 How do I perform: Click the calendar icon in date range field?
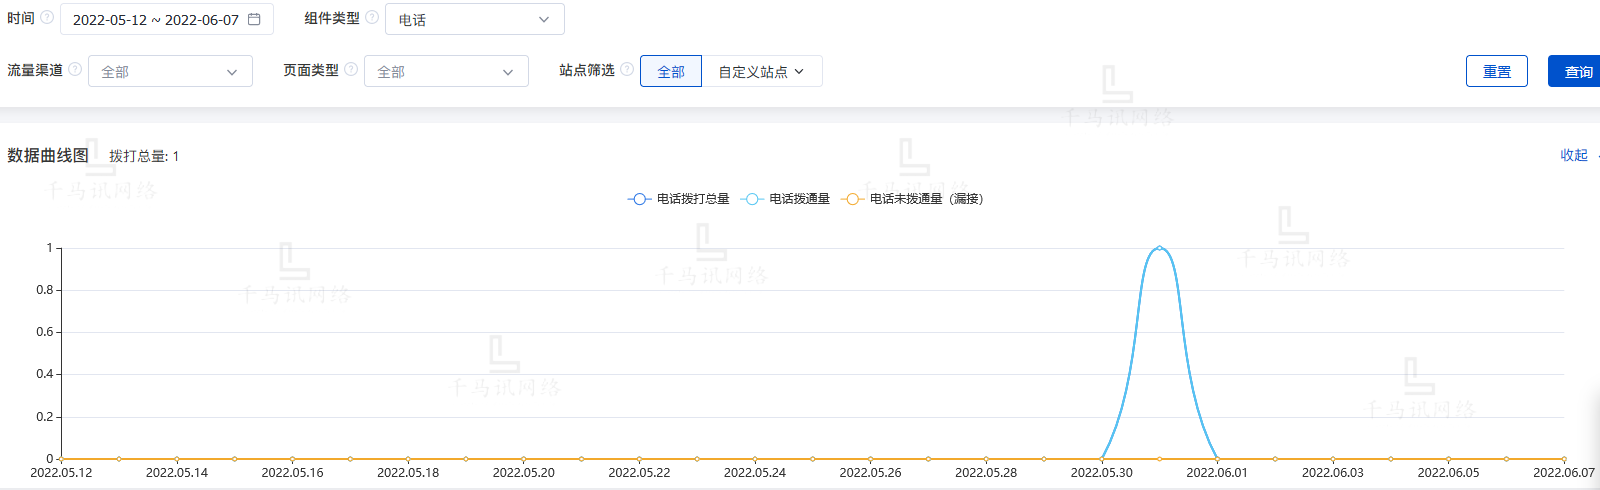coord(254,19)
